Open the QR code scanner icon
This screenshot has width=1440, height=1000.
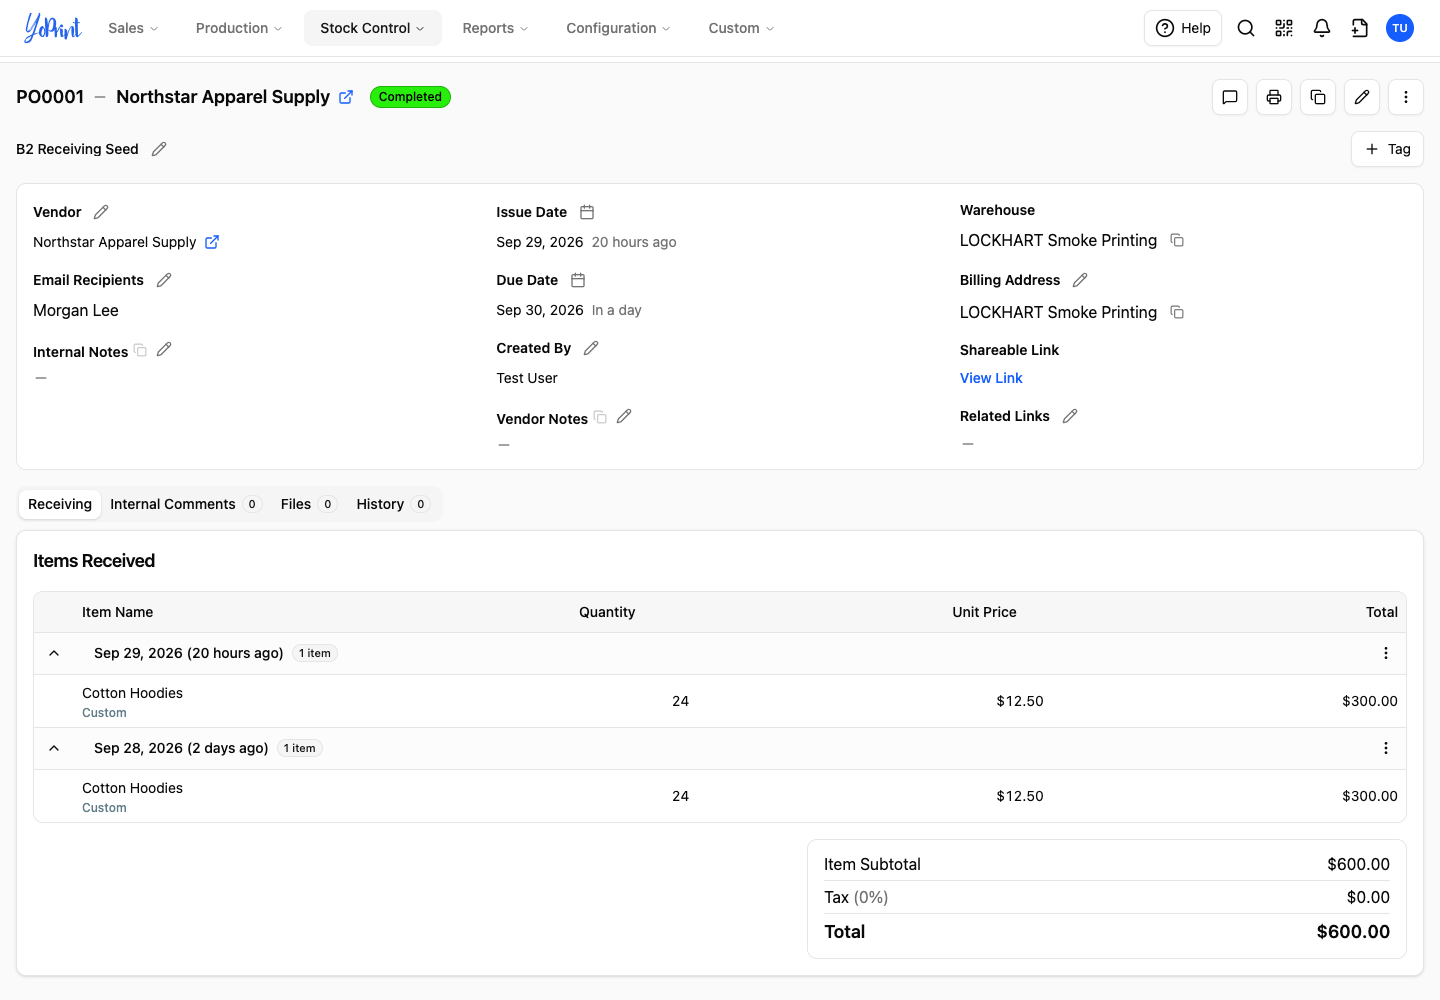1284,28
